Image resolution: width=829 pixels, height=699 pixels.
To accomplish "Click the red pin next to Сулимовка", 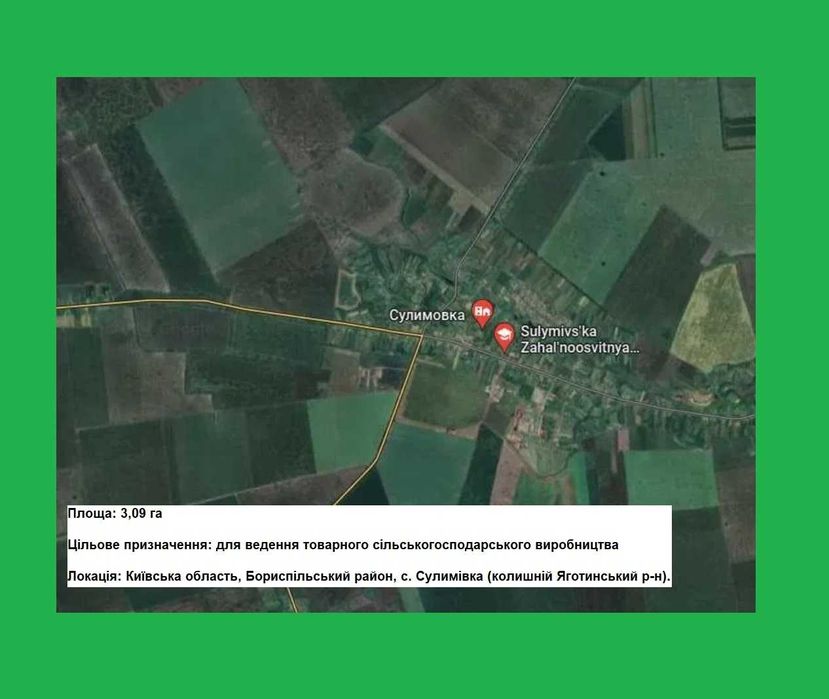I will click(482, 313).
